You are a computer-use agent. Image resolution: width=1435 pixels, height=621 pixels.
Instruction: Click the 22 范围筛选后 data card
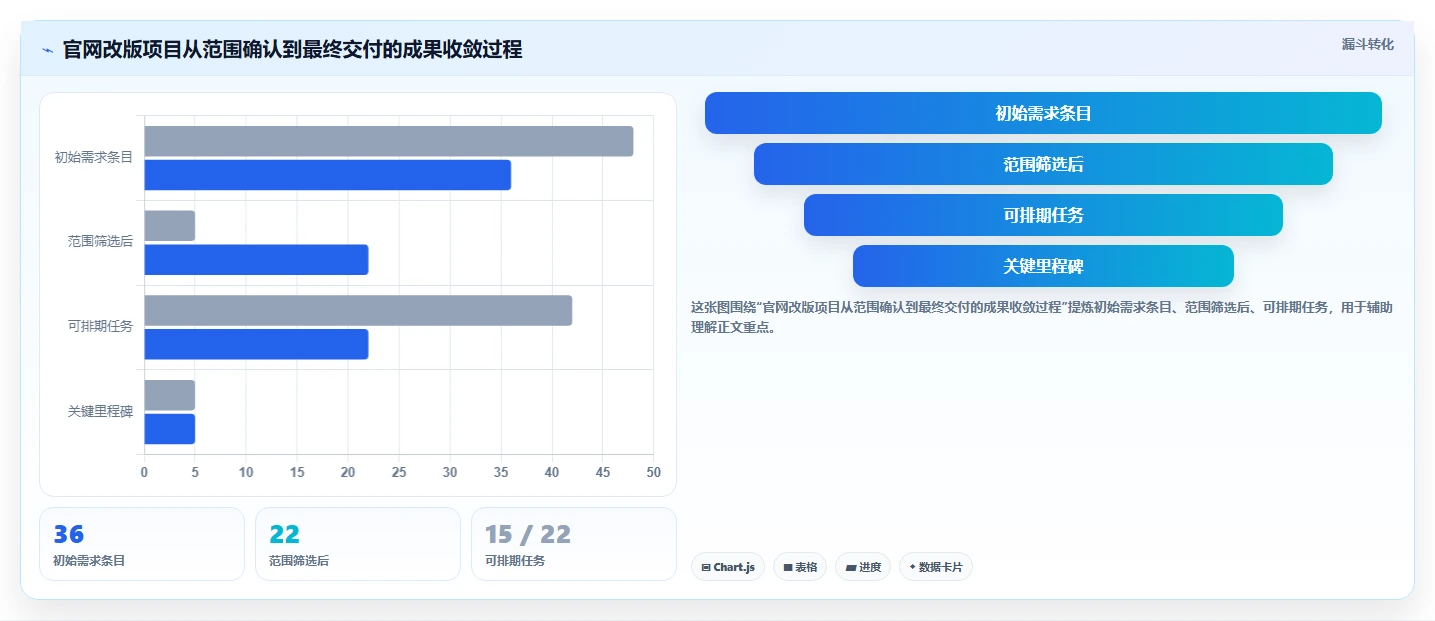358,544
